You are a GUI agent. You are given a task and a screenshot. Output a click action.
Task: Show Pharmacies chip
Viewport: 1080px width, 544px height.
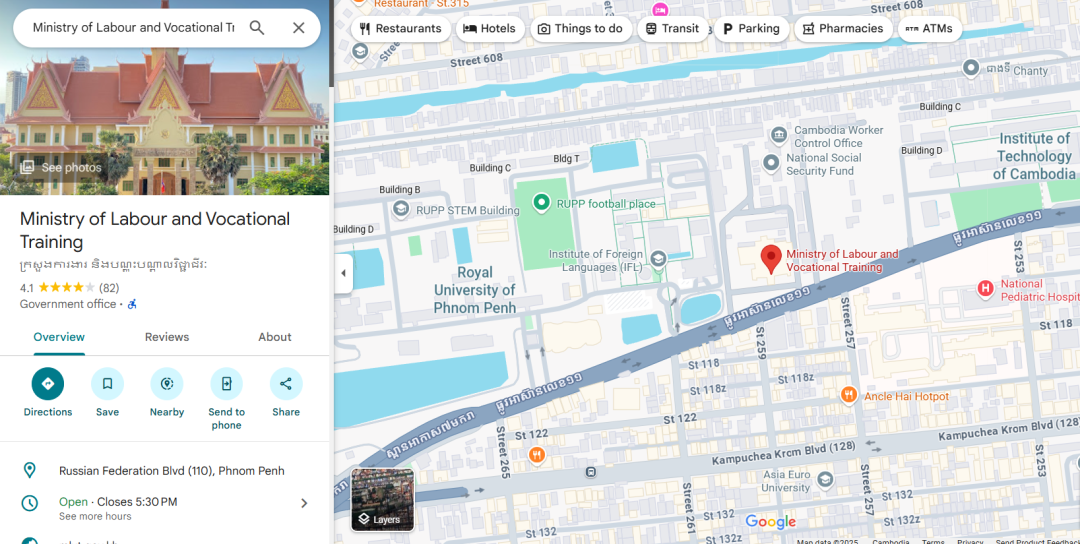(843, 28)
